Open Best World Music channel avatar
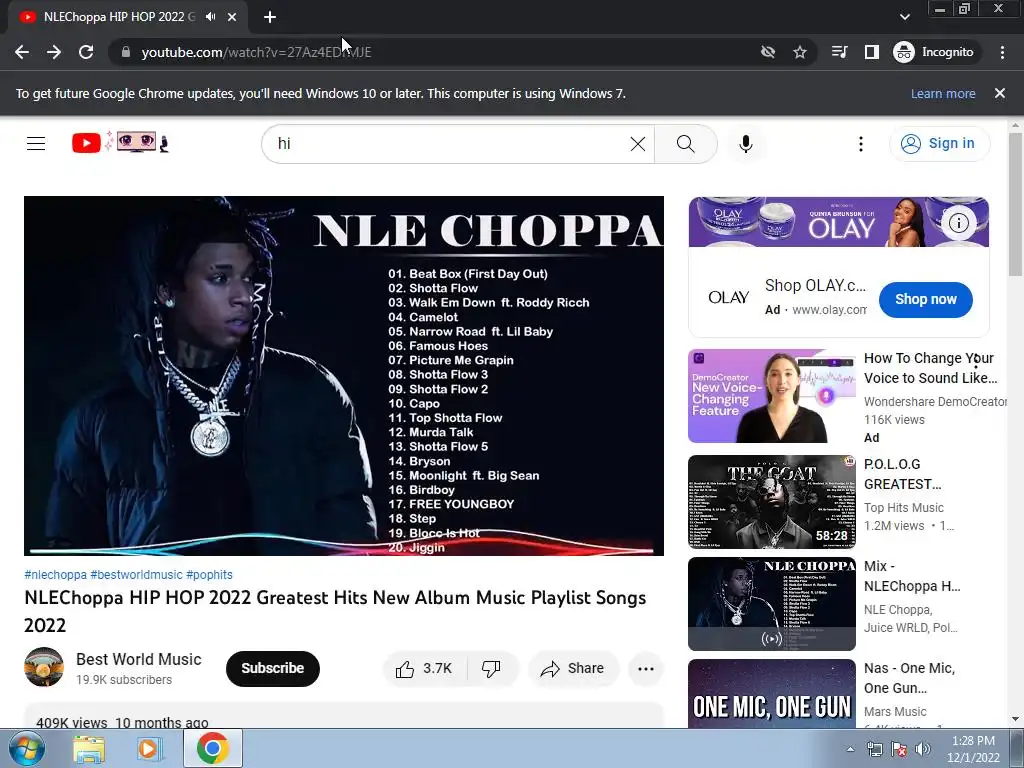 [44, 667]
